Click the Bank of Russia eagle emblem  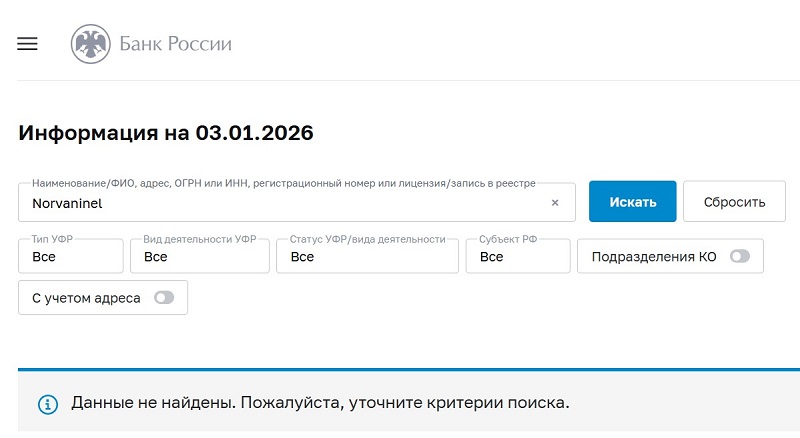[x=91, y=44]
